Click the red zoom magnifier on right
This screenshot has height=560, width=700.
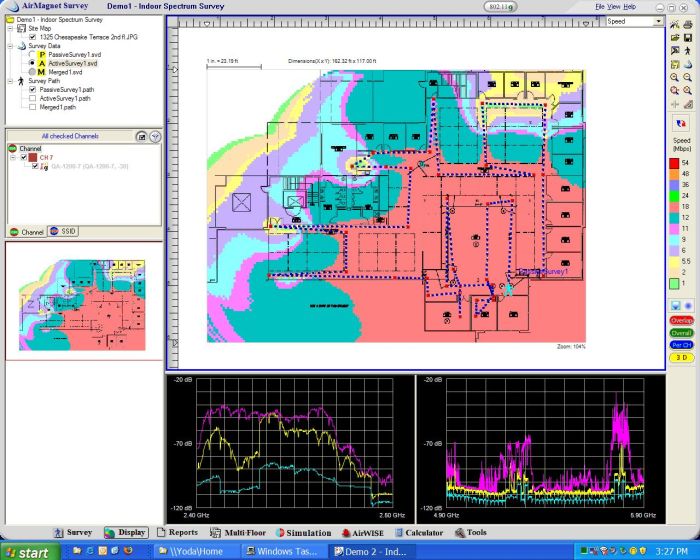688,91
